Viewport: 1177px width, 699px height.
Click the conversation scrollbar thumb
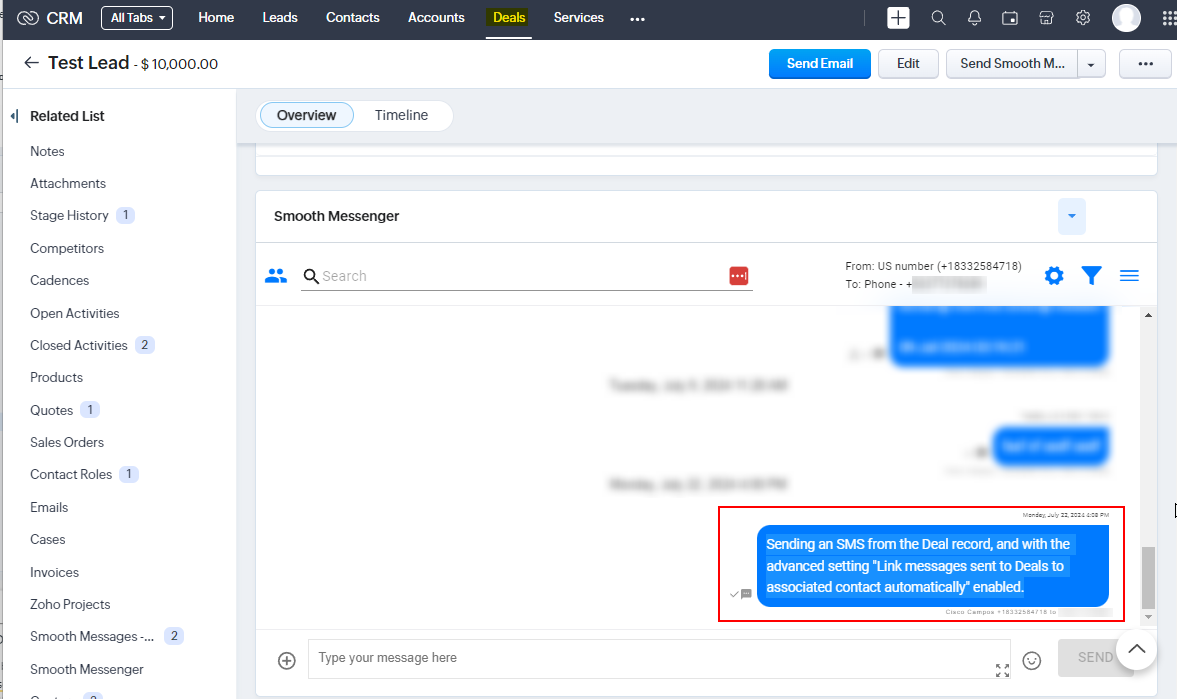pyautogui.click(x=1148, y=577)
